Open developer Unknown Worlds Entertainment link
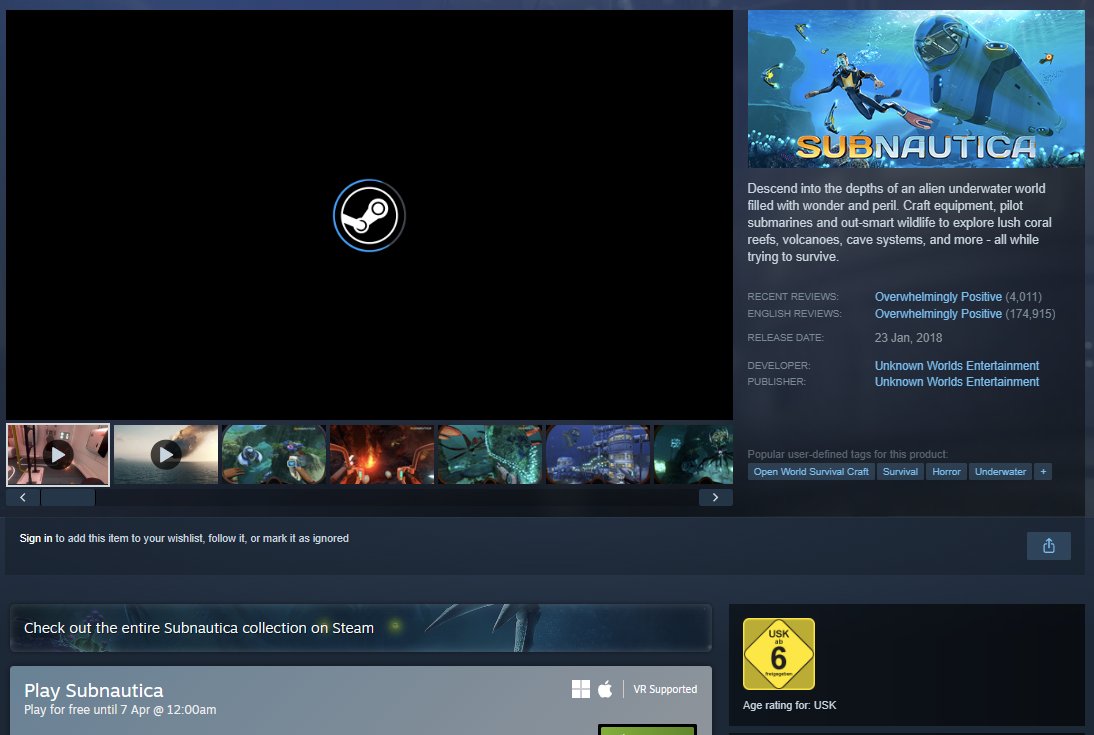The width and height of the screenshot is (1094, 735). coord(957,366)
